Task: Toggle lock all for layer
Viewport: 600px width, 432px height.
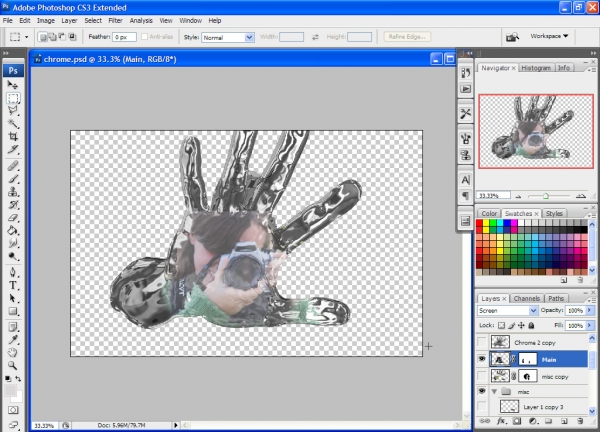Action: 531,325
